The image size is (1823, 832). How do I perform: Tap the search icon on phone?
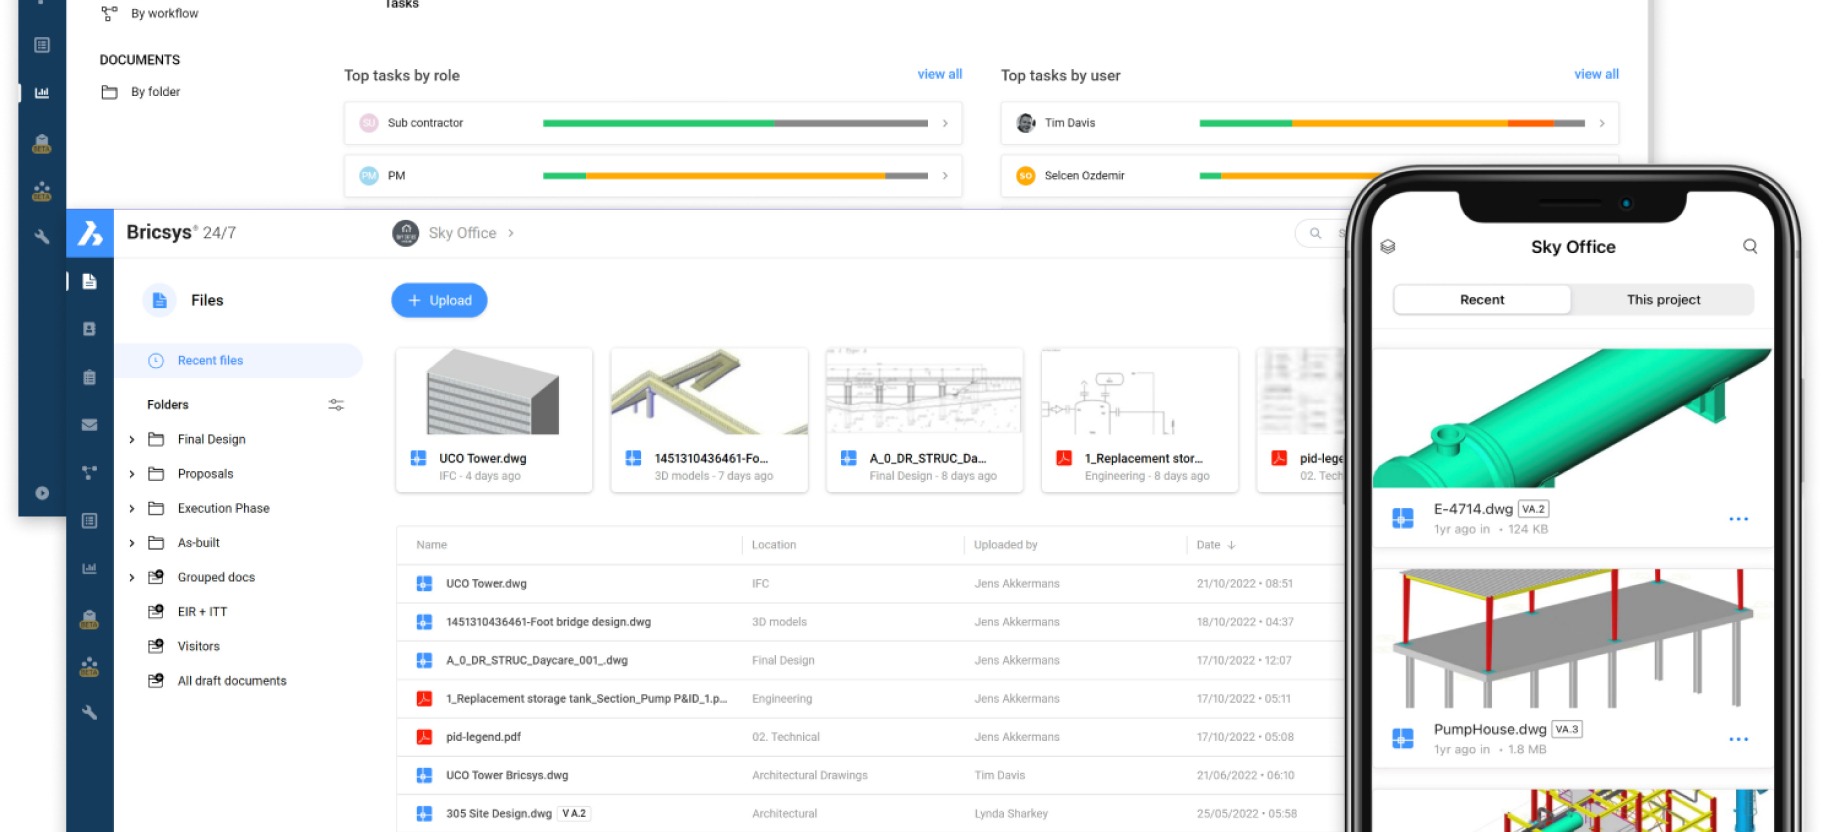[x=1749, y=246]
